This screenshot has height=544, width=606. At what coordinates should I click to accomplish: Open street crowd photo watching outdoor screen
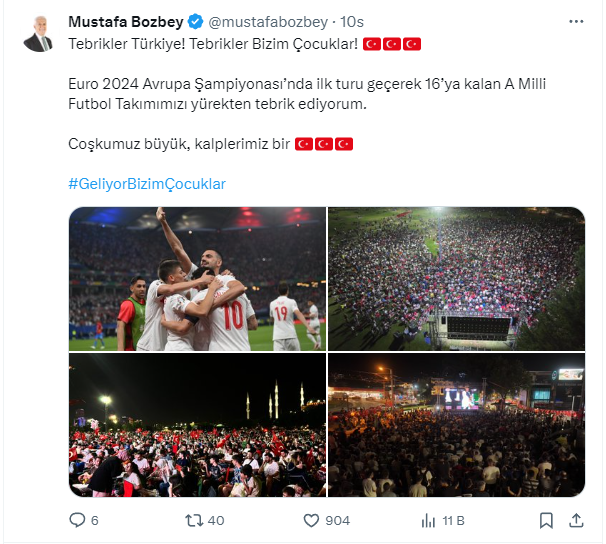pyautogui.click(x=456, y=425)
